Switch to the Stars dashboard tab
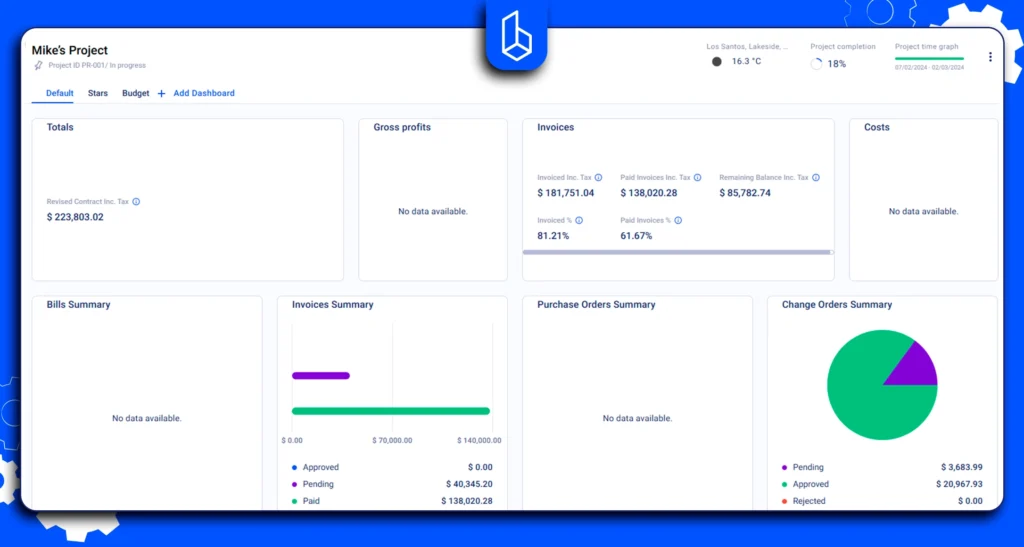 [x=98, y=93]
